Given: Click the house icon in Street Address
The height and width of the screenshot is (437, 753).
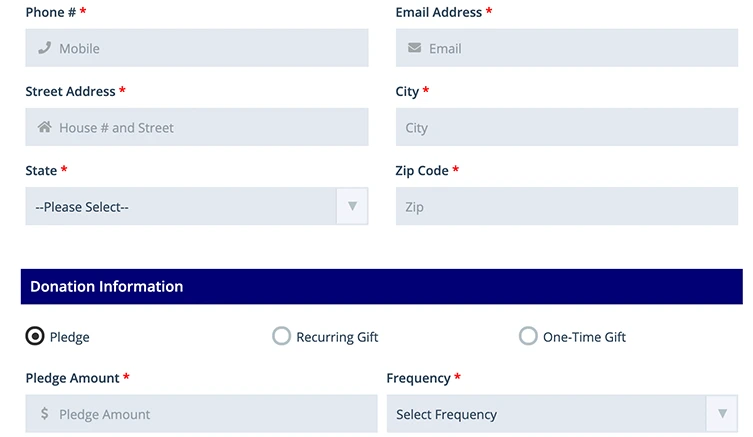Looking at the screenshot, I should (44, 127).
